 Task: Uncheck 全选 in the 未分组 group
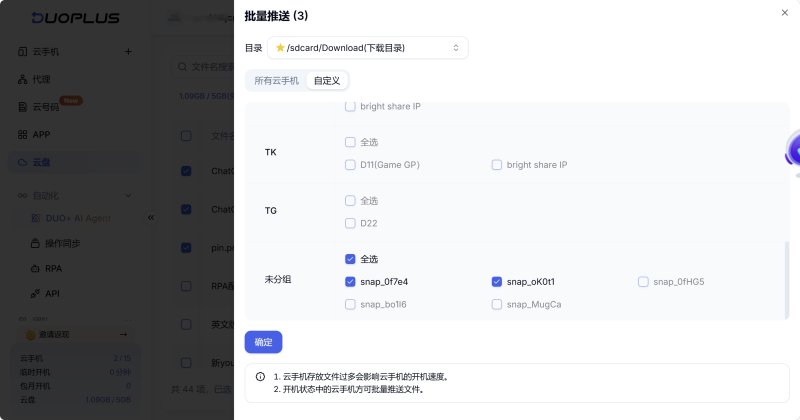[350, 259]
